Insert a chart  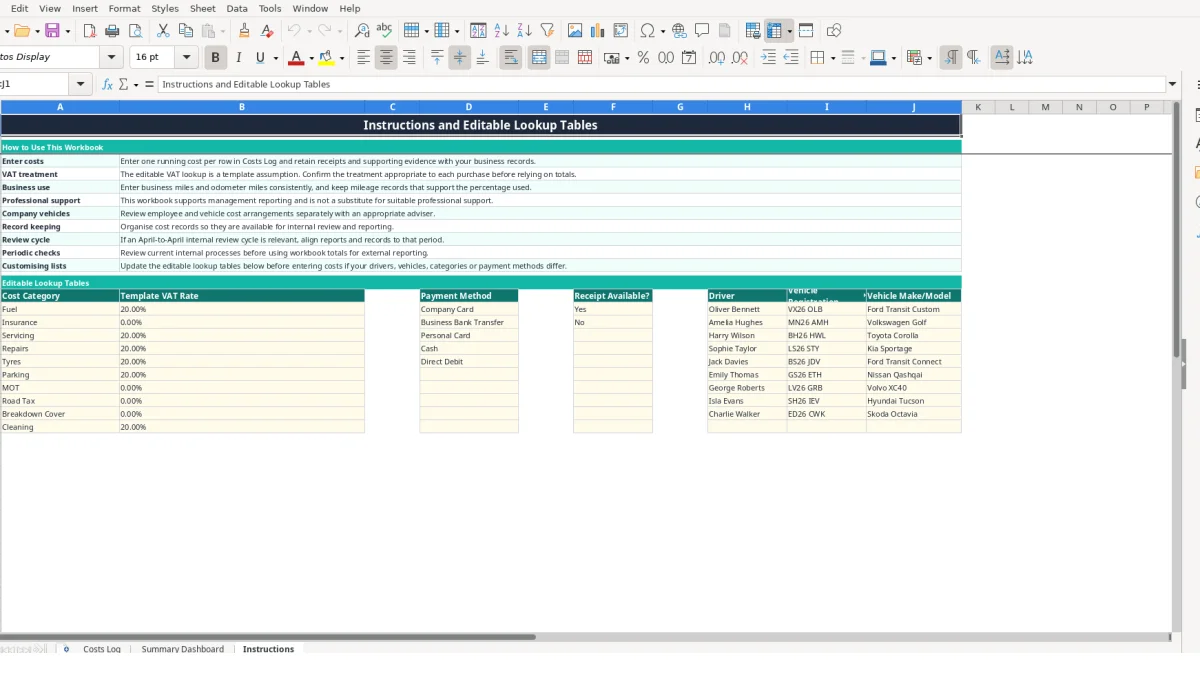pos(598,31)
